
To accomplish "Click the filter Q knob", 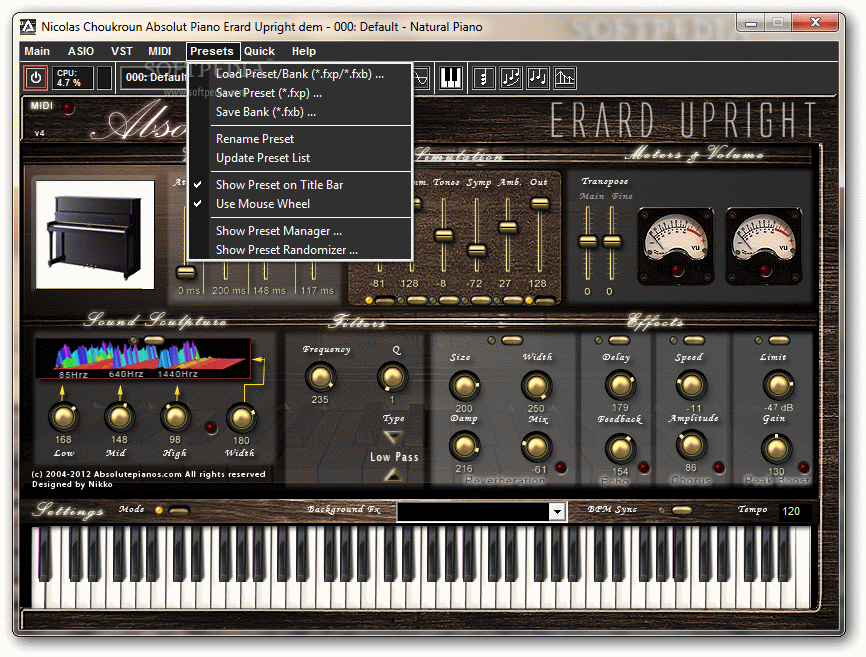I will pos(392,377).
